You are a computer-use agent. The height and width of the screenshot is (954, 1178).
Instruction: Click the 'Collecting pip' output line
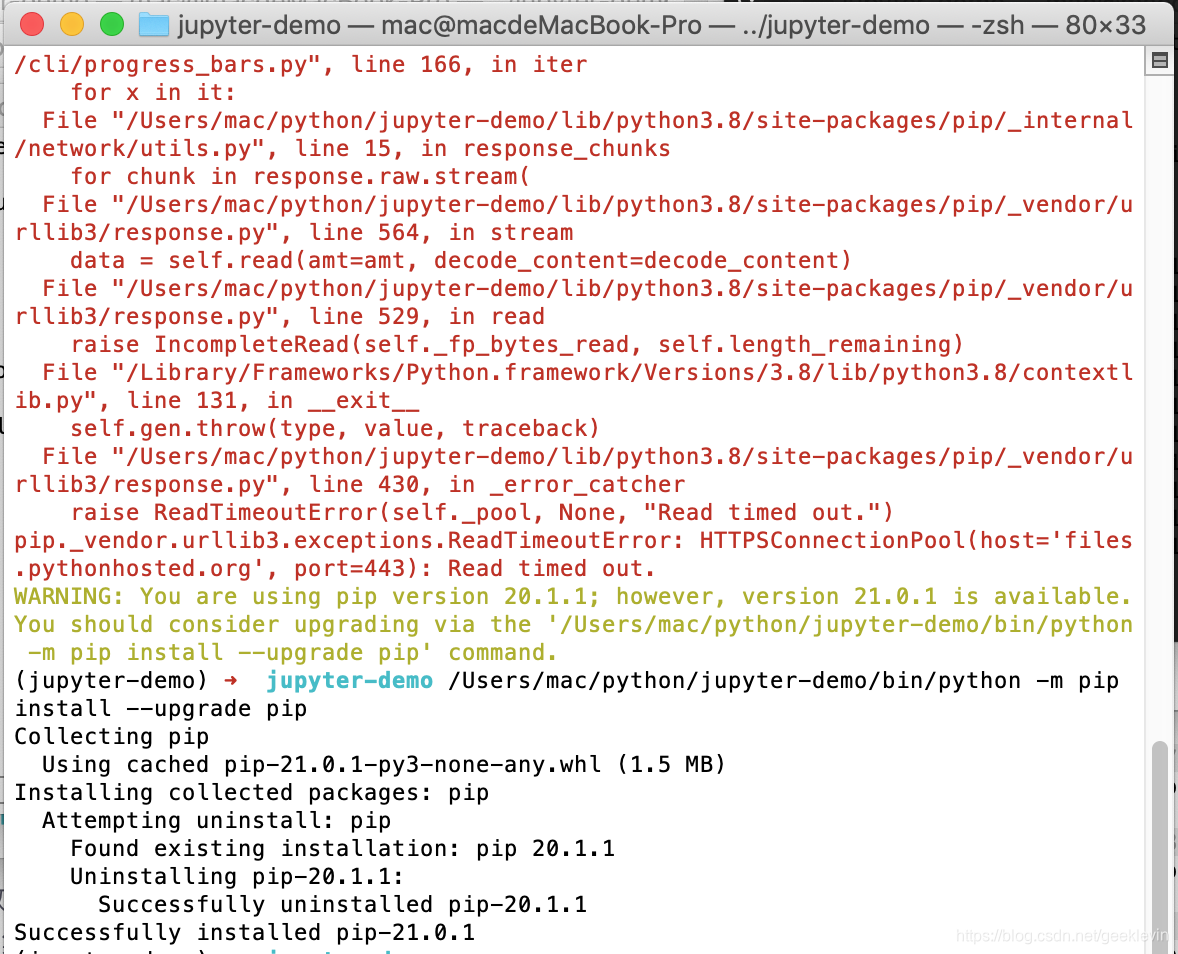112,736
